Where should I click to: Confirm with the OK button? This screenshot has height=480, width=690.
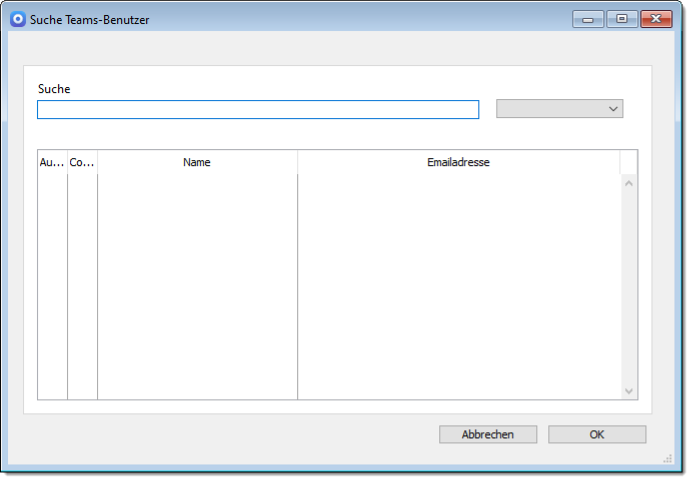(596, 434)
